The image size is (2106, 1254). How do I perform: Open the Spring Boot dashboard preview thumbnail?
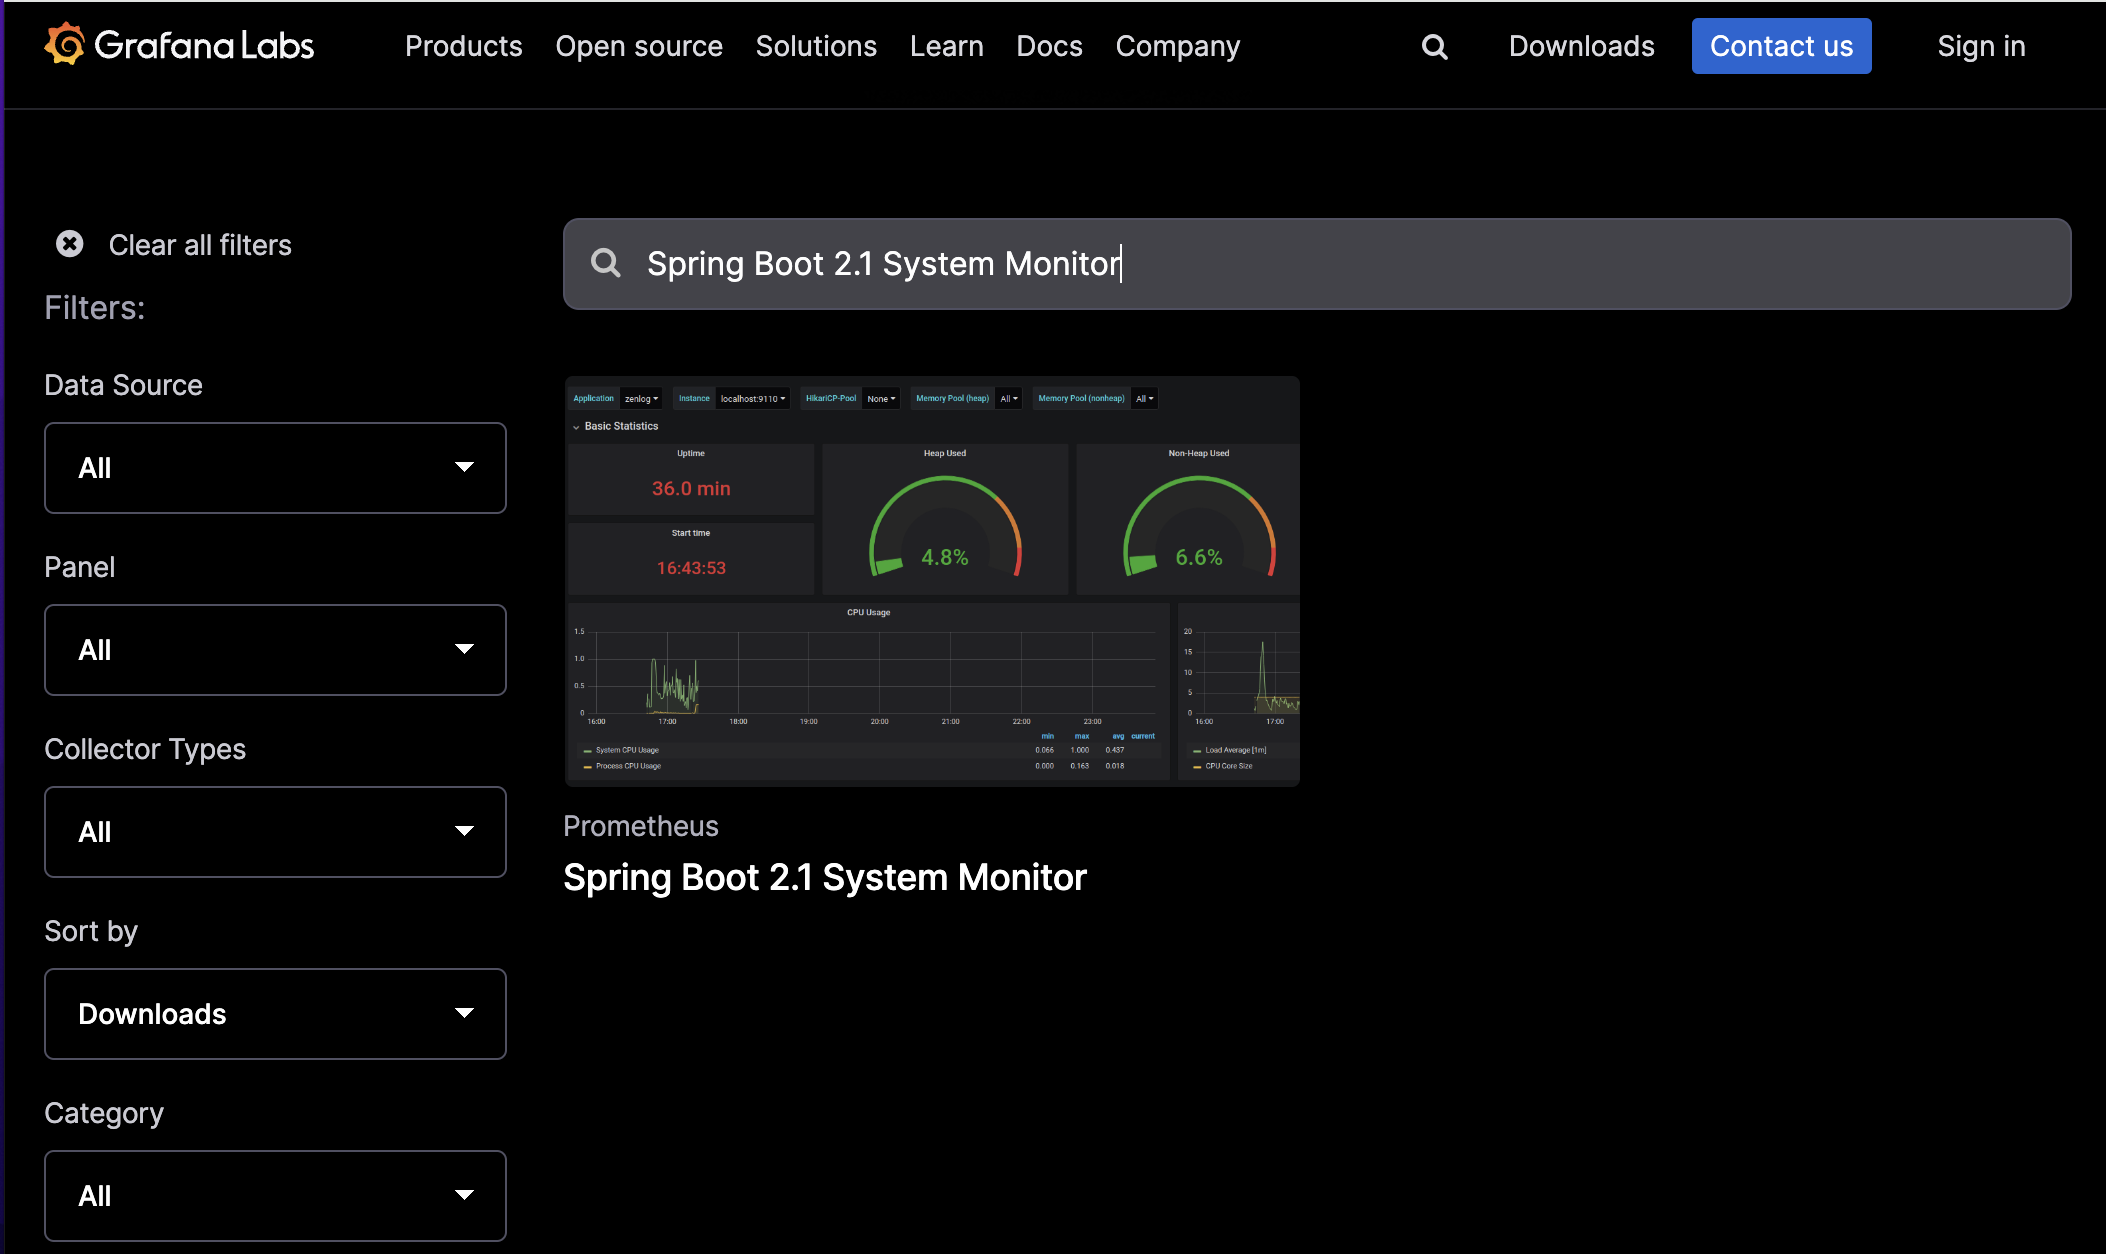pyautogui.click(x=932, y=581)
